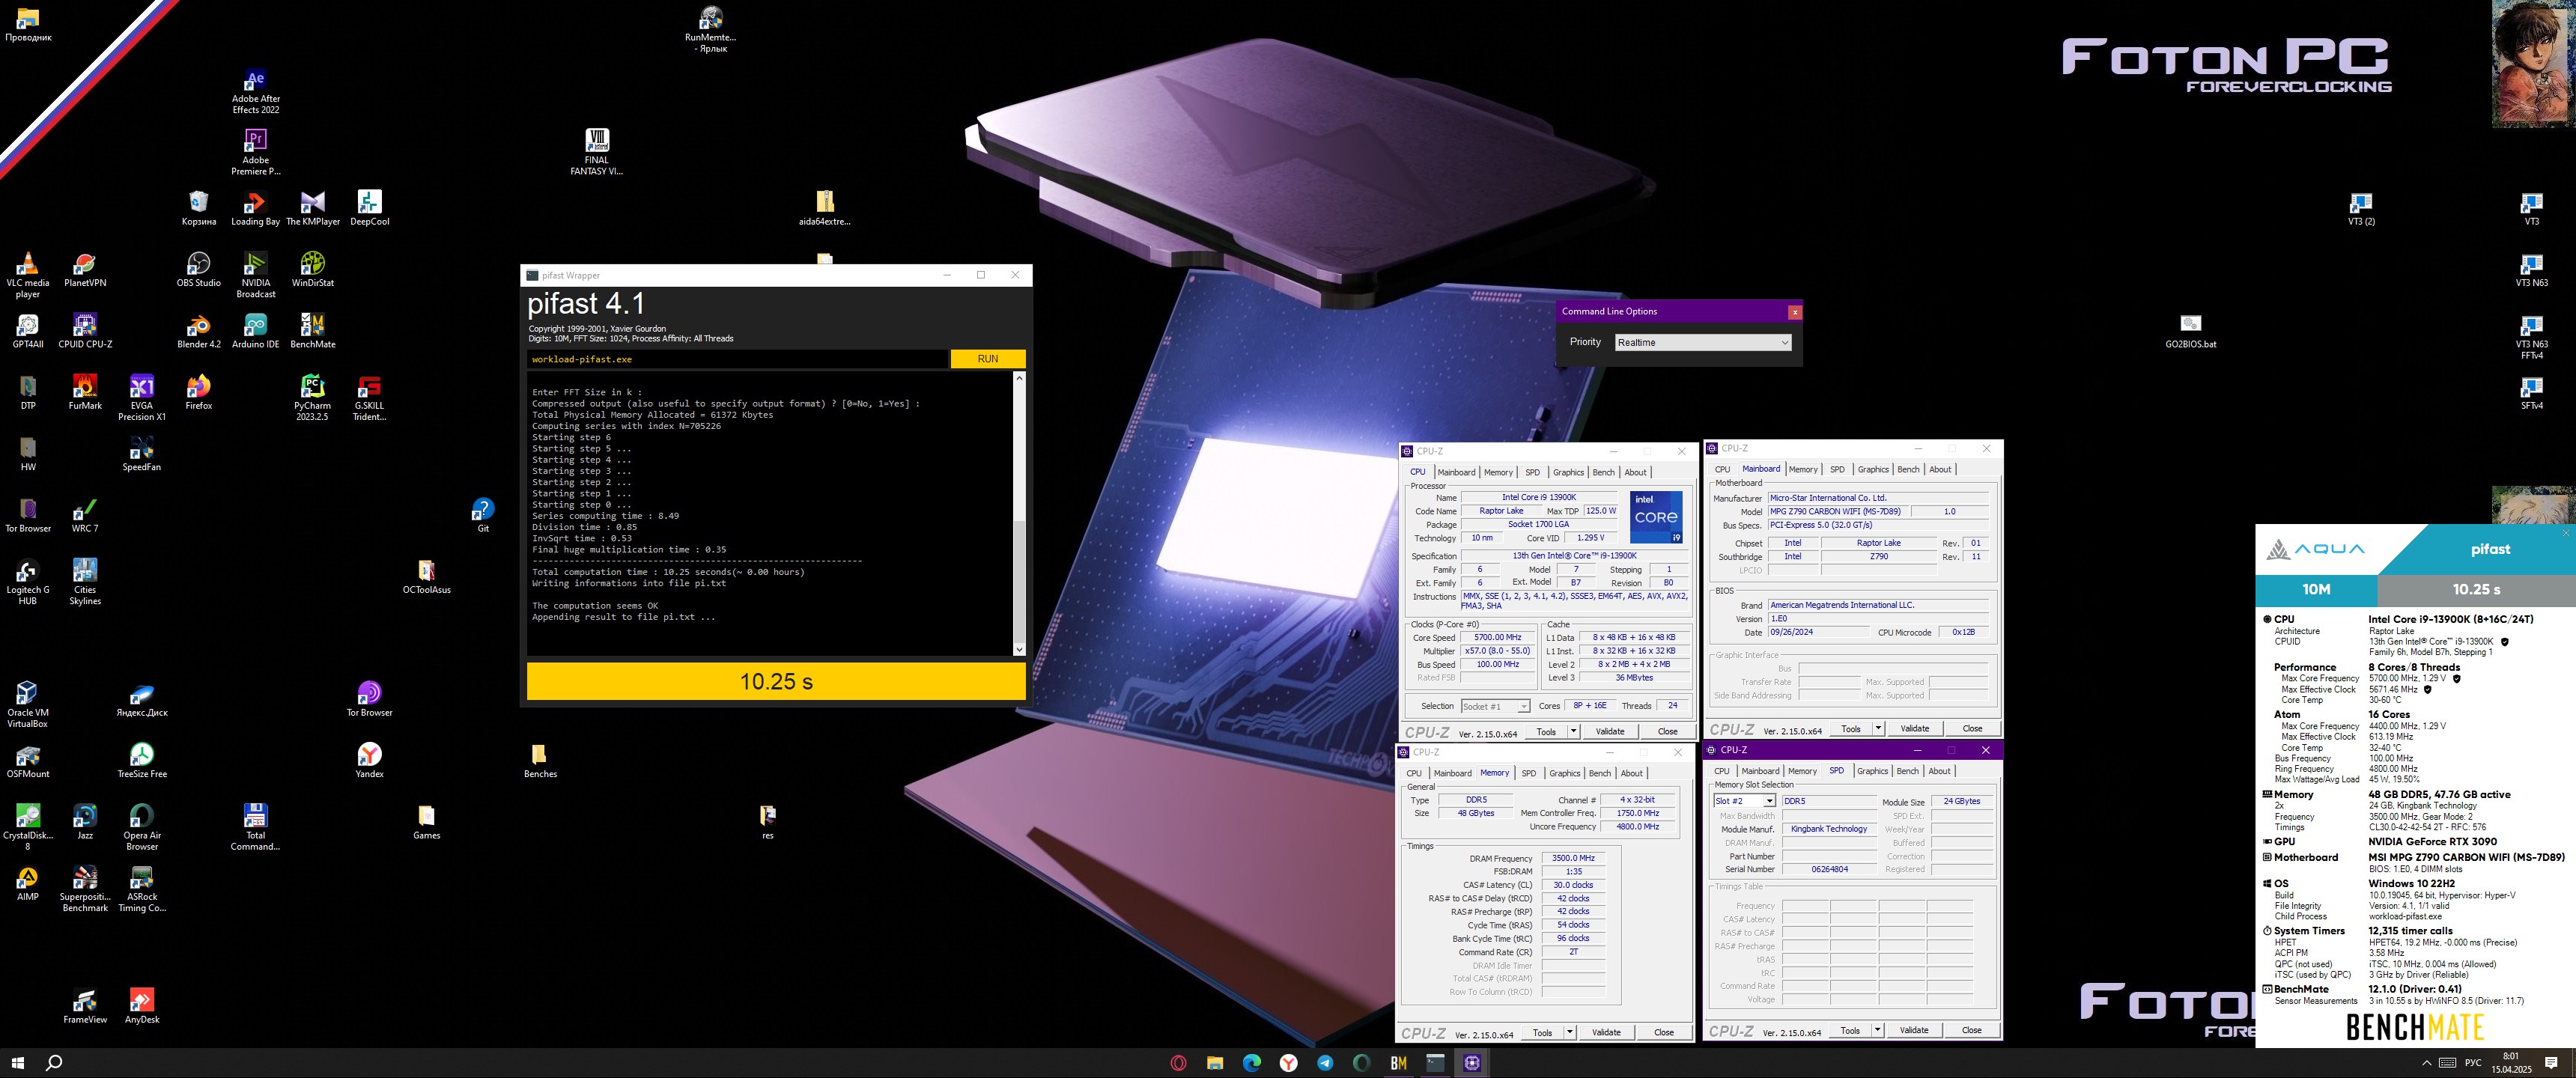This screenshot has width=2576, height=1078.
Task: Open the CPU tab in CPU-Z Motherboard window
Action: coord(1722,469)
